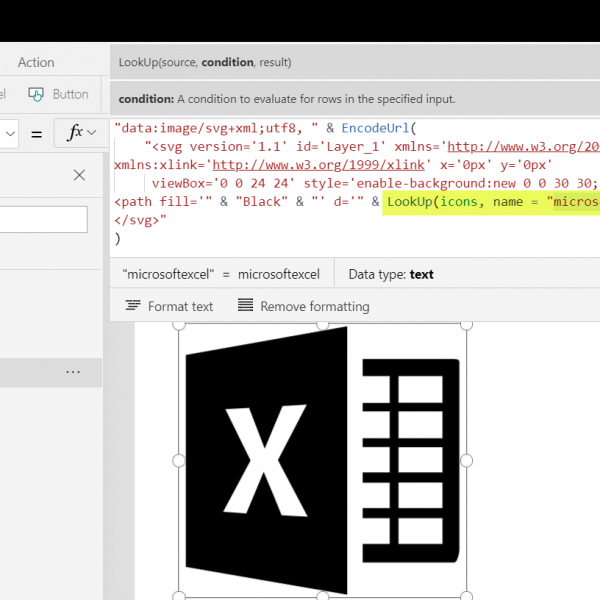Click the search input box in left pane
Screen dimensions: 600x600
click(43, 219)
